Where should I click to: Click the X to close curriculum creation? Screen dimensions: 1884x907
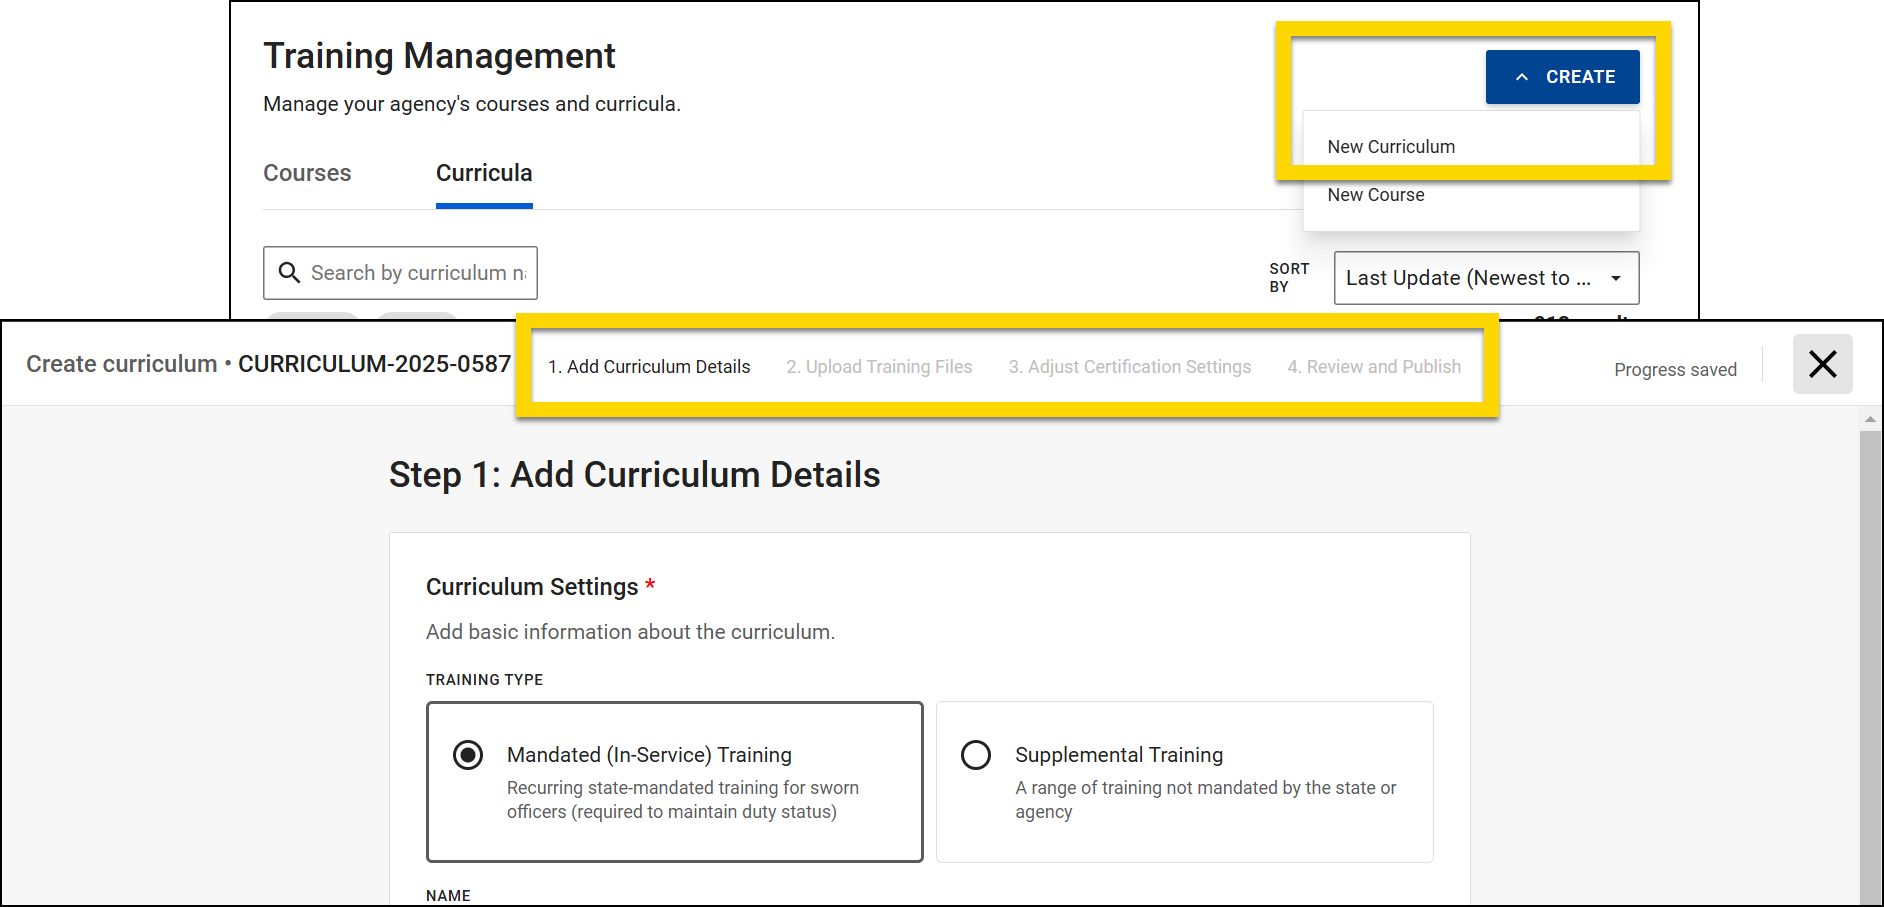point(1822,364)
